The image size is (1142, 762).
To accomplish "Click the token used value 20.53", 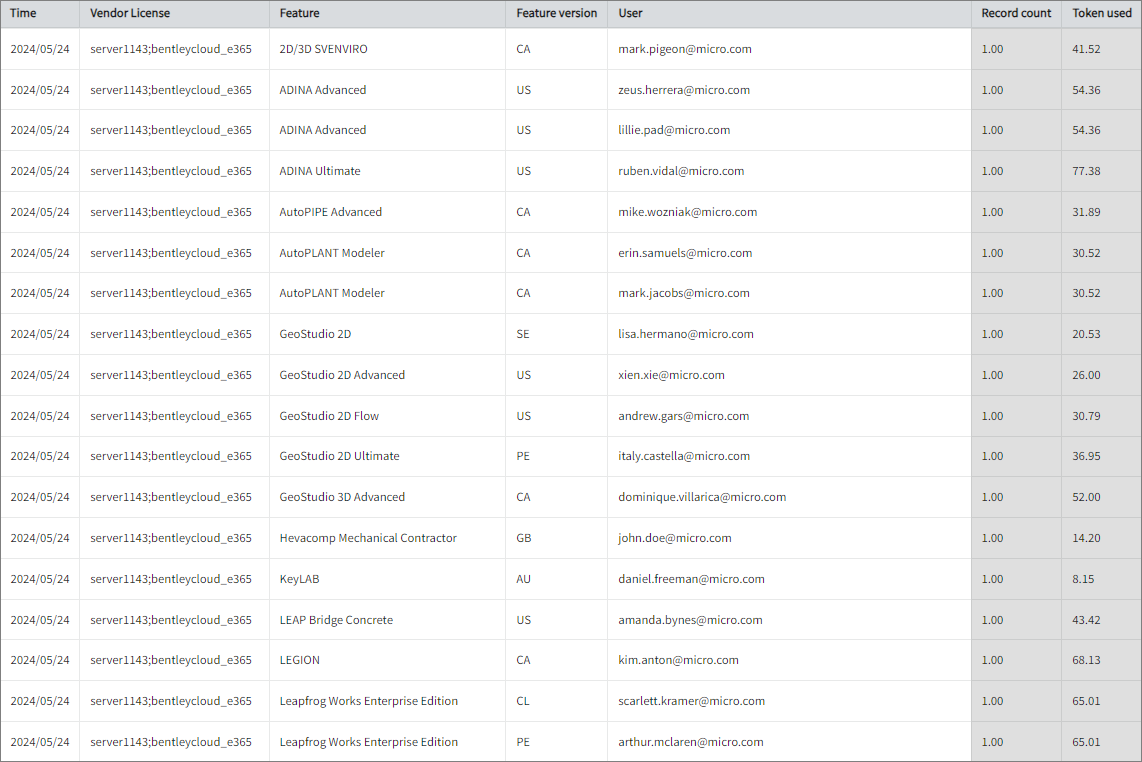I will coord(1086,334).
